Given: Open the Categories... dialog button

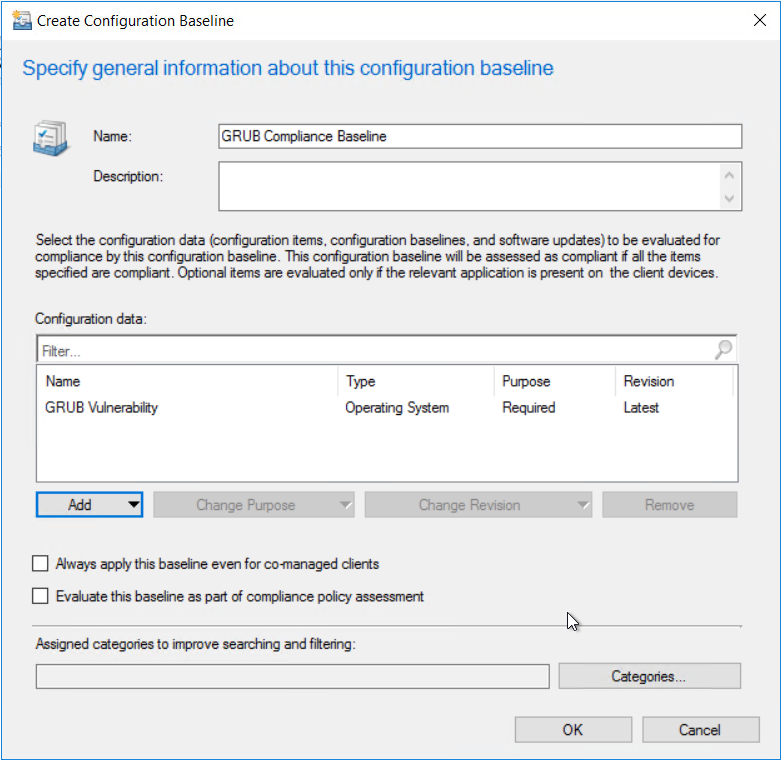Looking at the screenshot, I should pos(649,677).
